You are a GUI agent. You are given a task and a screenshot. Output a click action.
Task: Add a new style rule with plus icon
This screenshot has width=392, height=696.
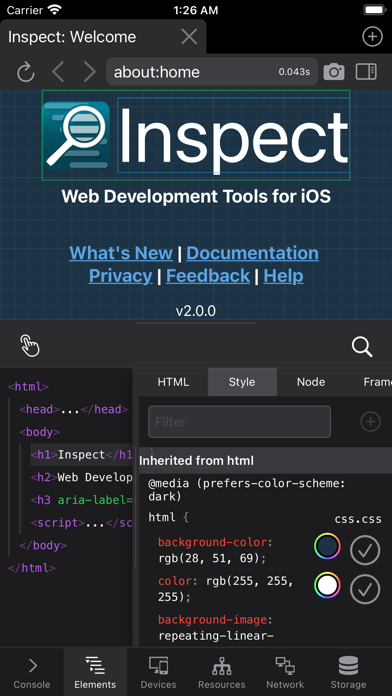point(370,421)
